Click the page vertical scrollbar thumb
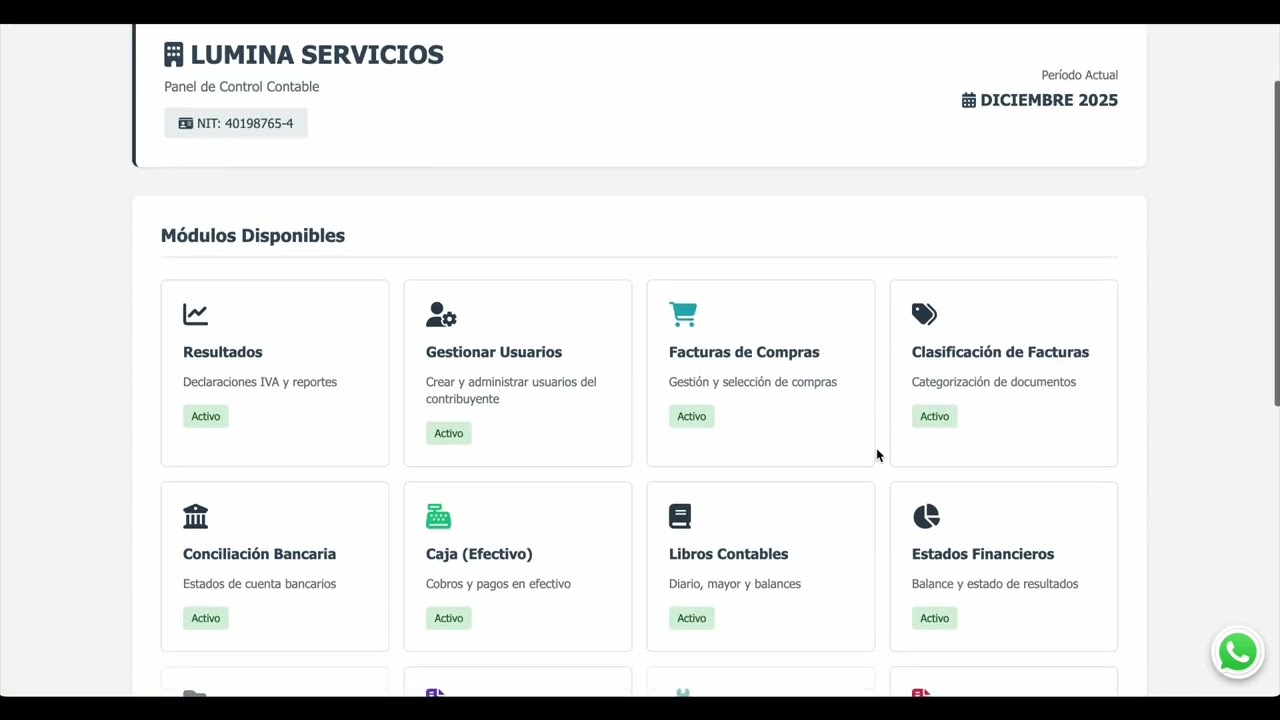Screen dimensions: 1280x720 (1276, 242)
